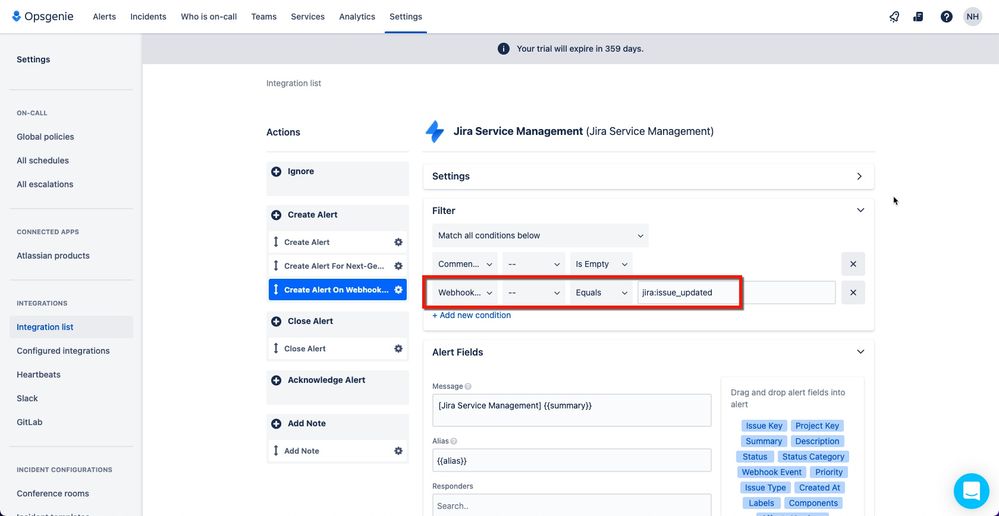Viewport: 999px width, 516px height.
Task: Open gear settings for Add Note rule
Action: tap(398, 451)
